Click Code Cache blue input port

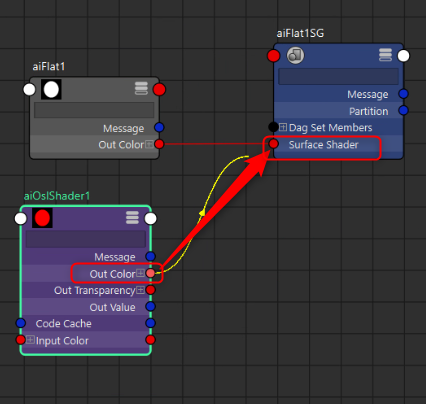point(21,323)
